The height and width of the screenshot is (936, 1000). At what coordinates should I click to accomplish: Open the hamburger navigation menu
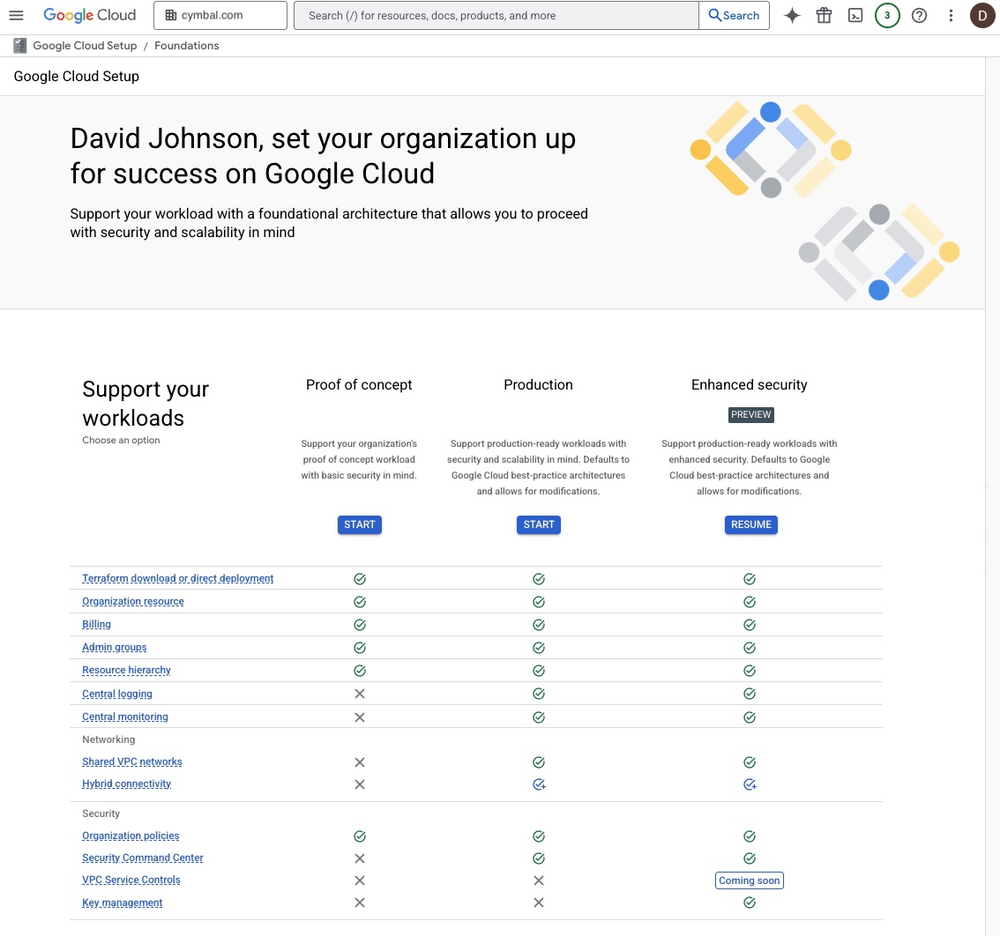[16, 15]
